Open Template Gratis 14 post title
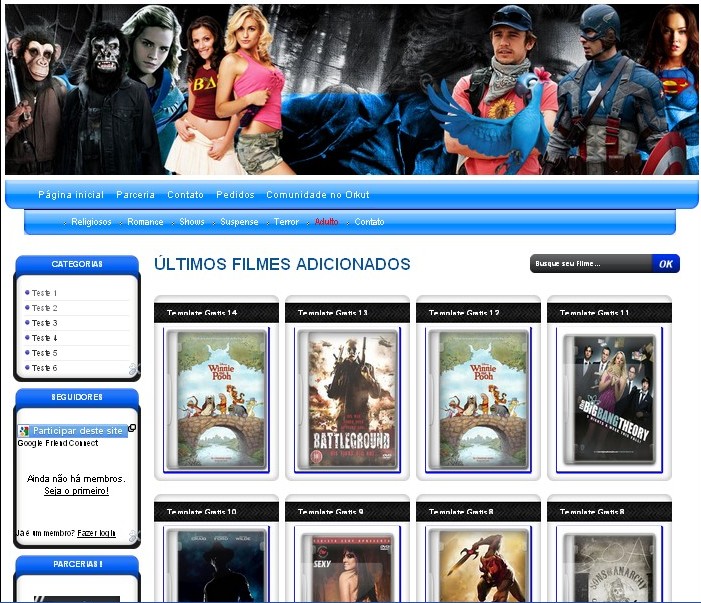Viewport: 701px width, 603px height. coord(202,313)
